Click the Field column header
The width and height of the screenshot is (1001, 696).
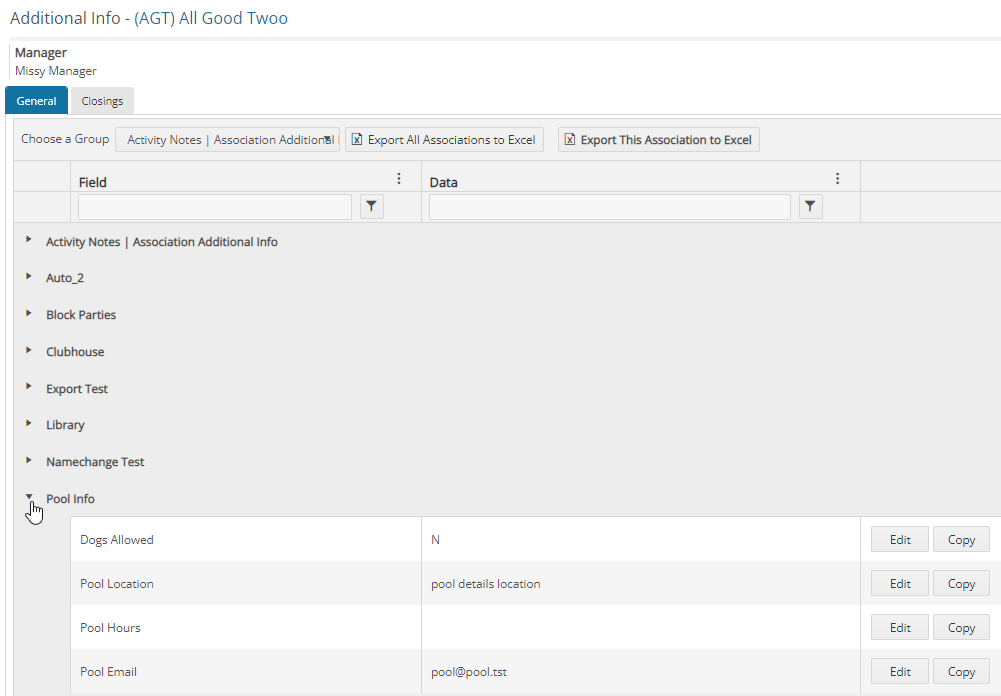(x=93, y=183)
